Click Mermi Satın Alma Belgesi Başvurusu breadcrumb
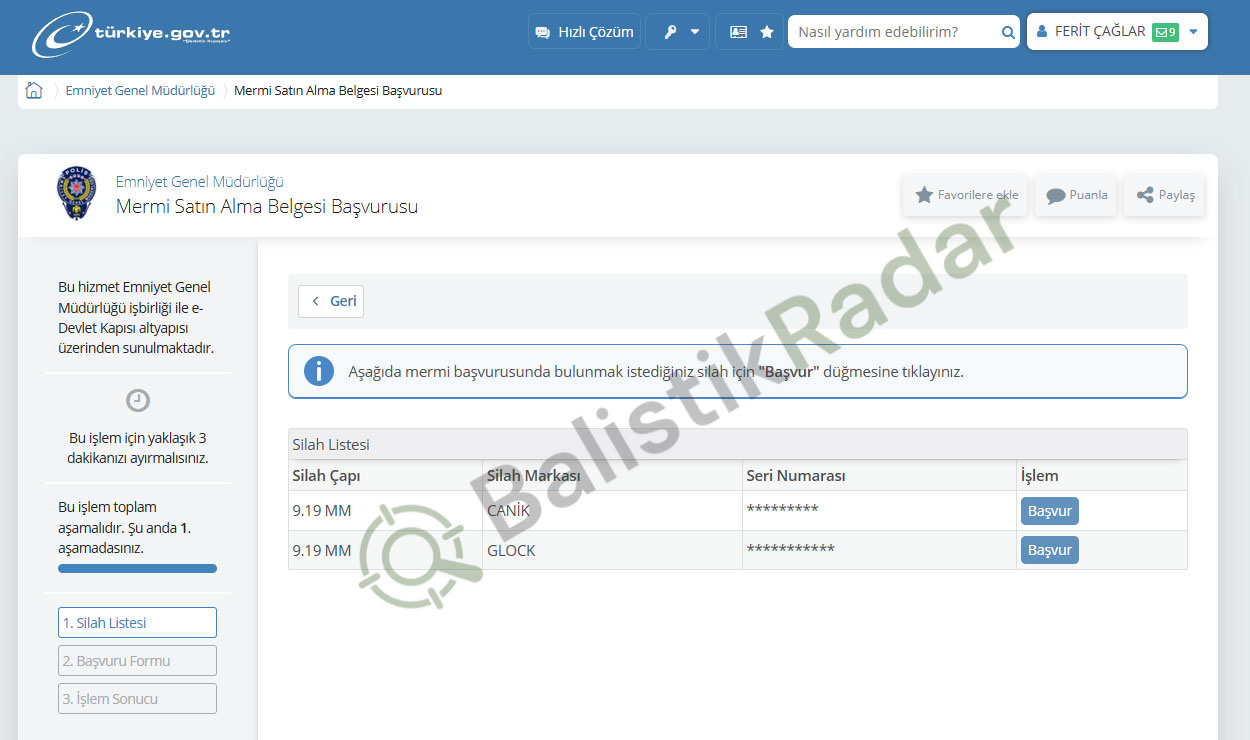1250x740 pixels. click(x=338, y=91)
